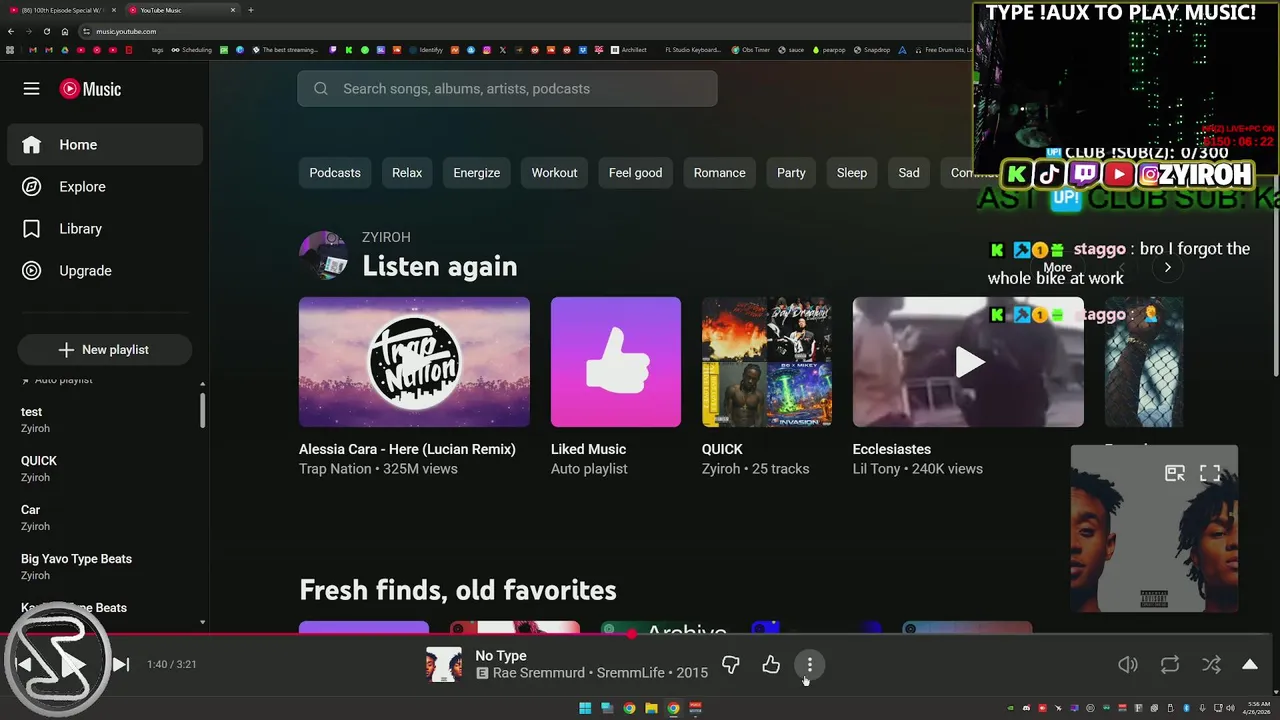Toggle the volume speaker icon
This screenshot has height=720, width=1280.
pyautogui.click(x=1128, y=664)
